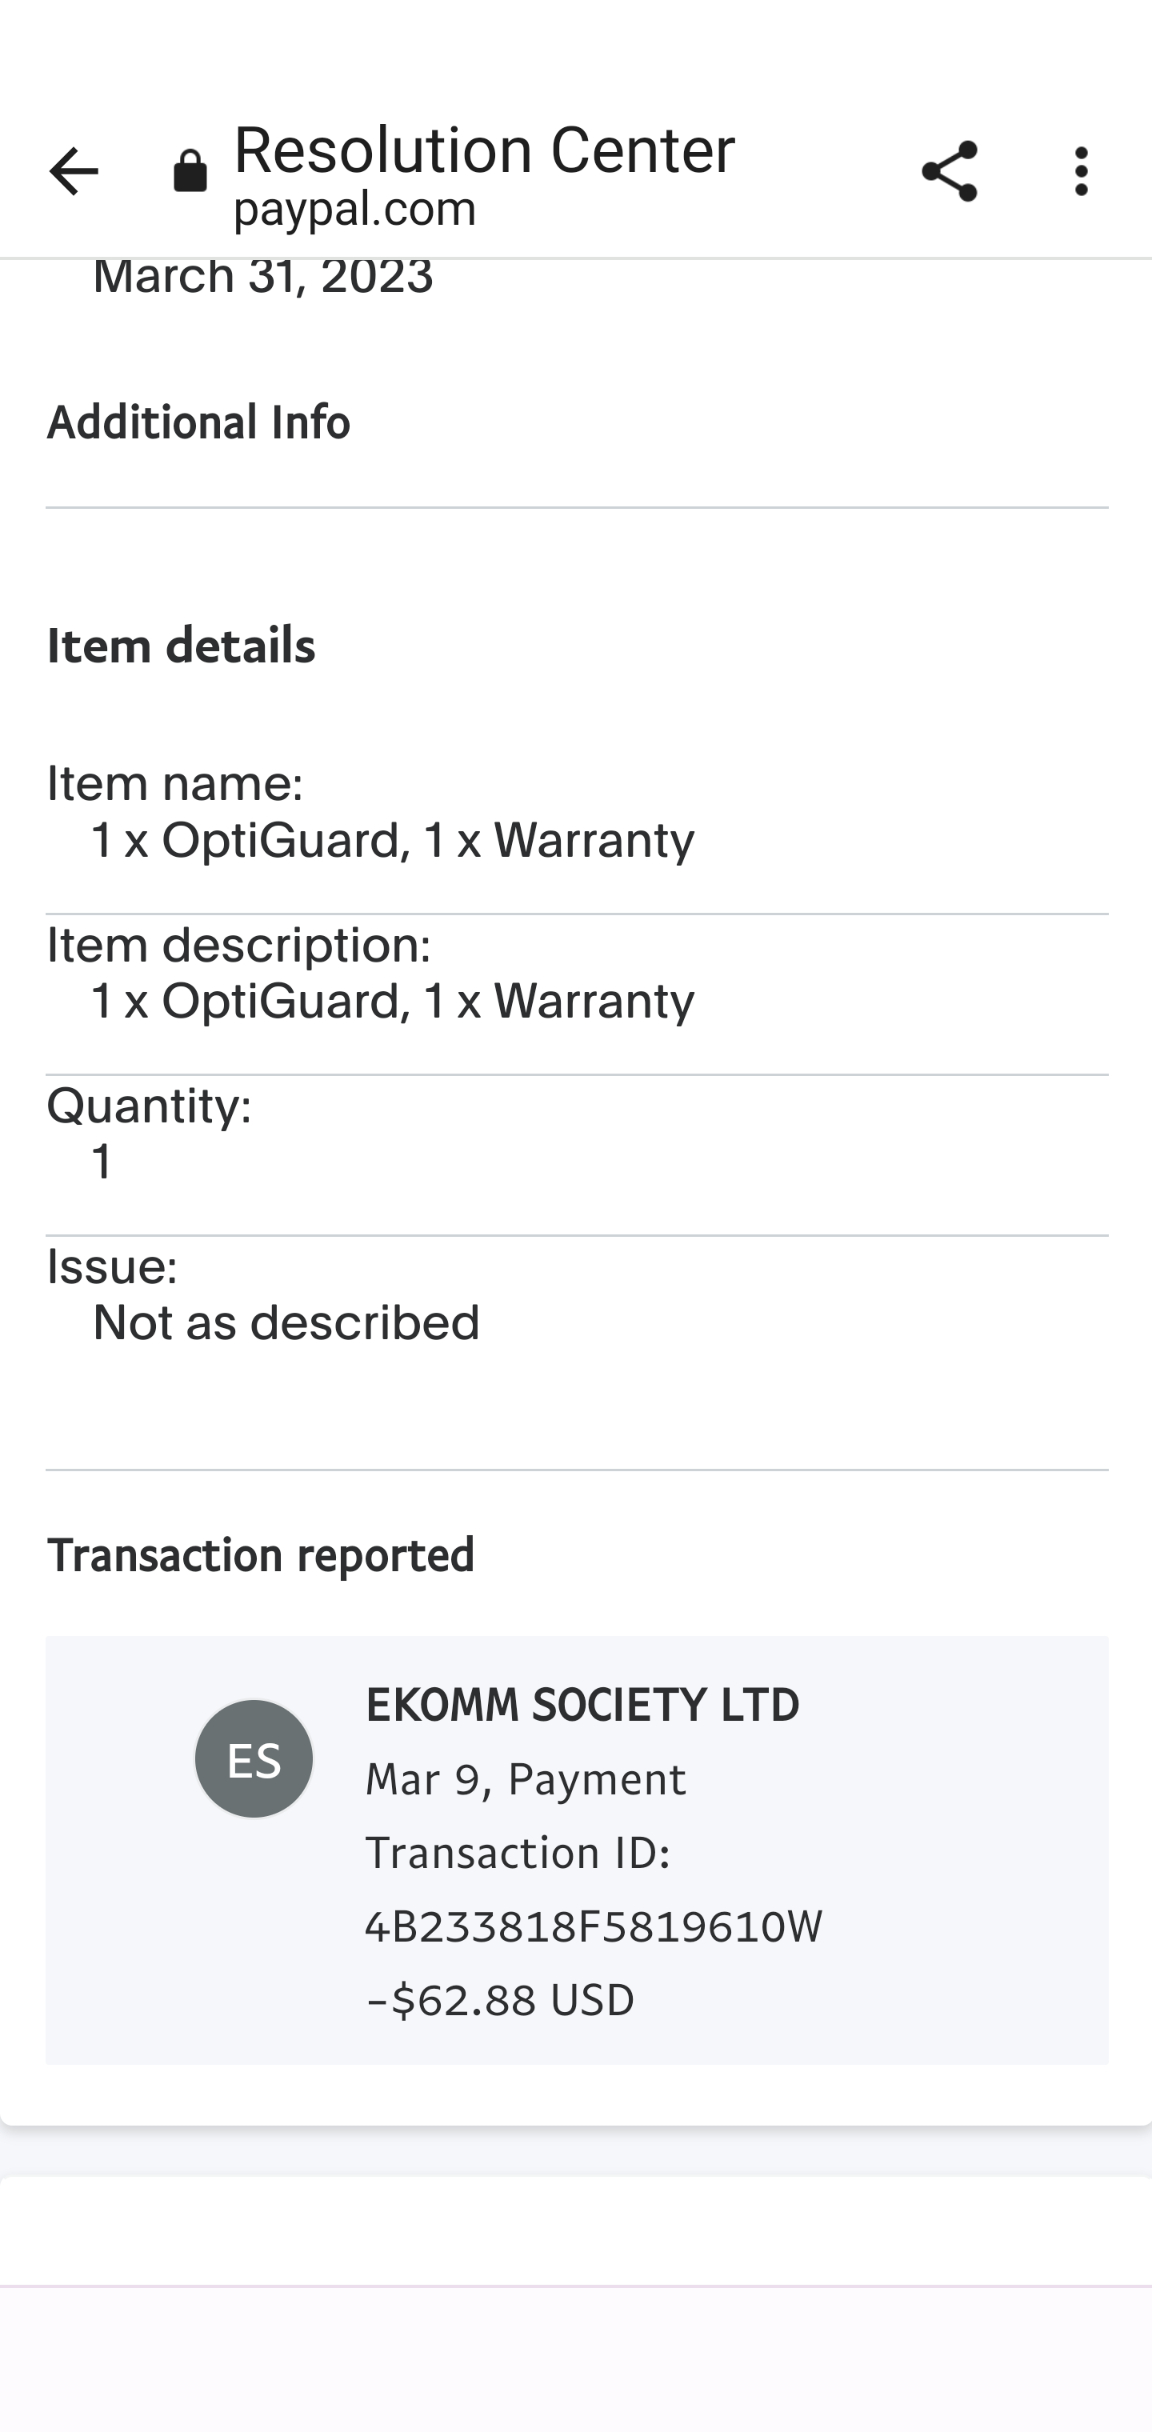Tap the back arrow in the header
Screen dimensions: 1152x2432
(x=74, y=171)
